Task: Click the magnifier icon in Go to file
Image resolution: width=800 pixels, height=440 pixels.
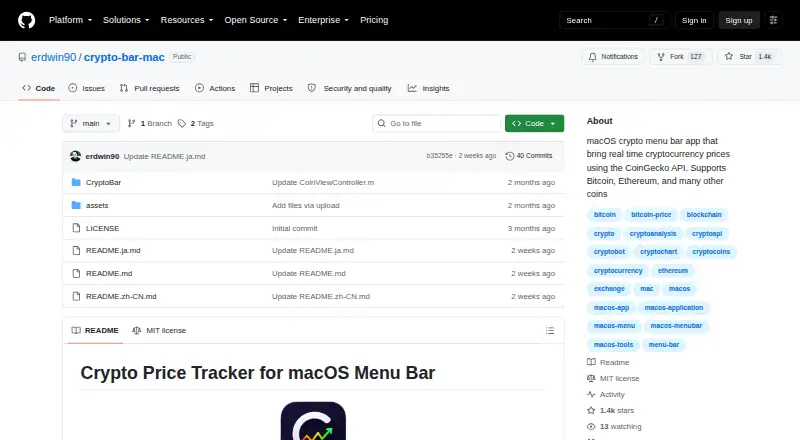Action: tap(381, 124)
